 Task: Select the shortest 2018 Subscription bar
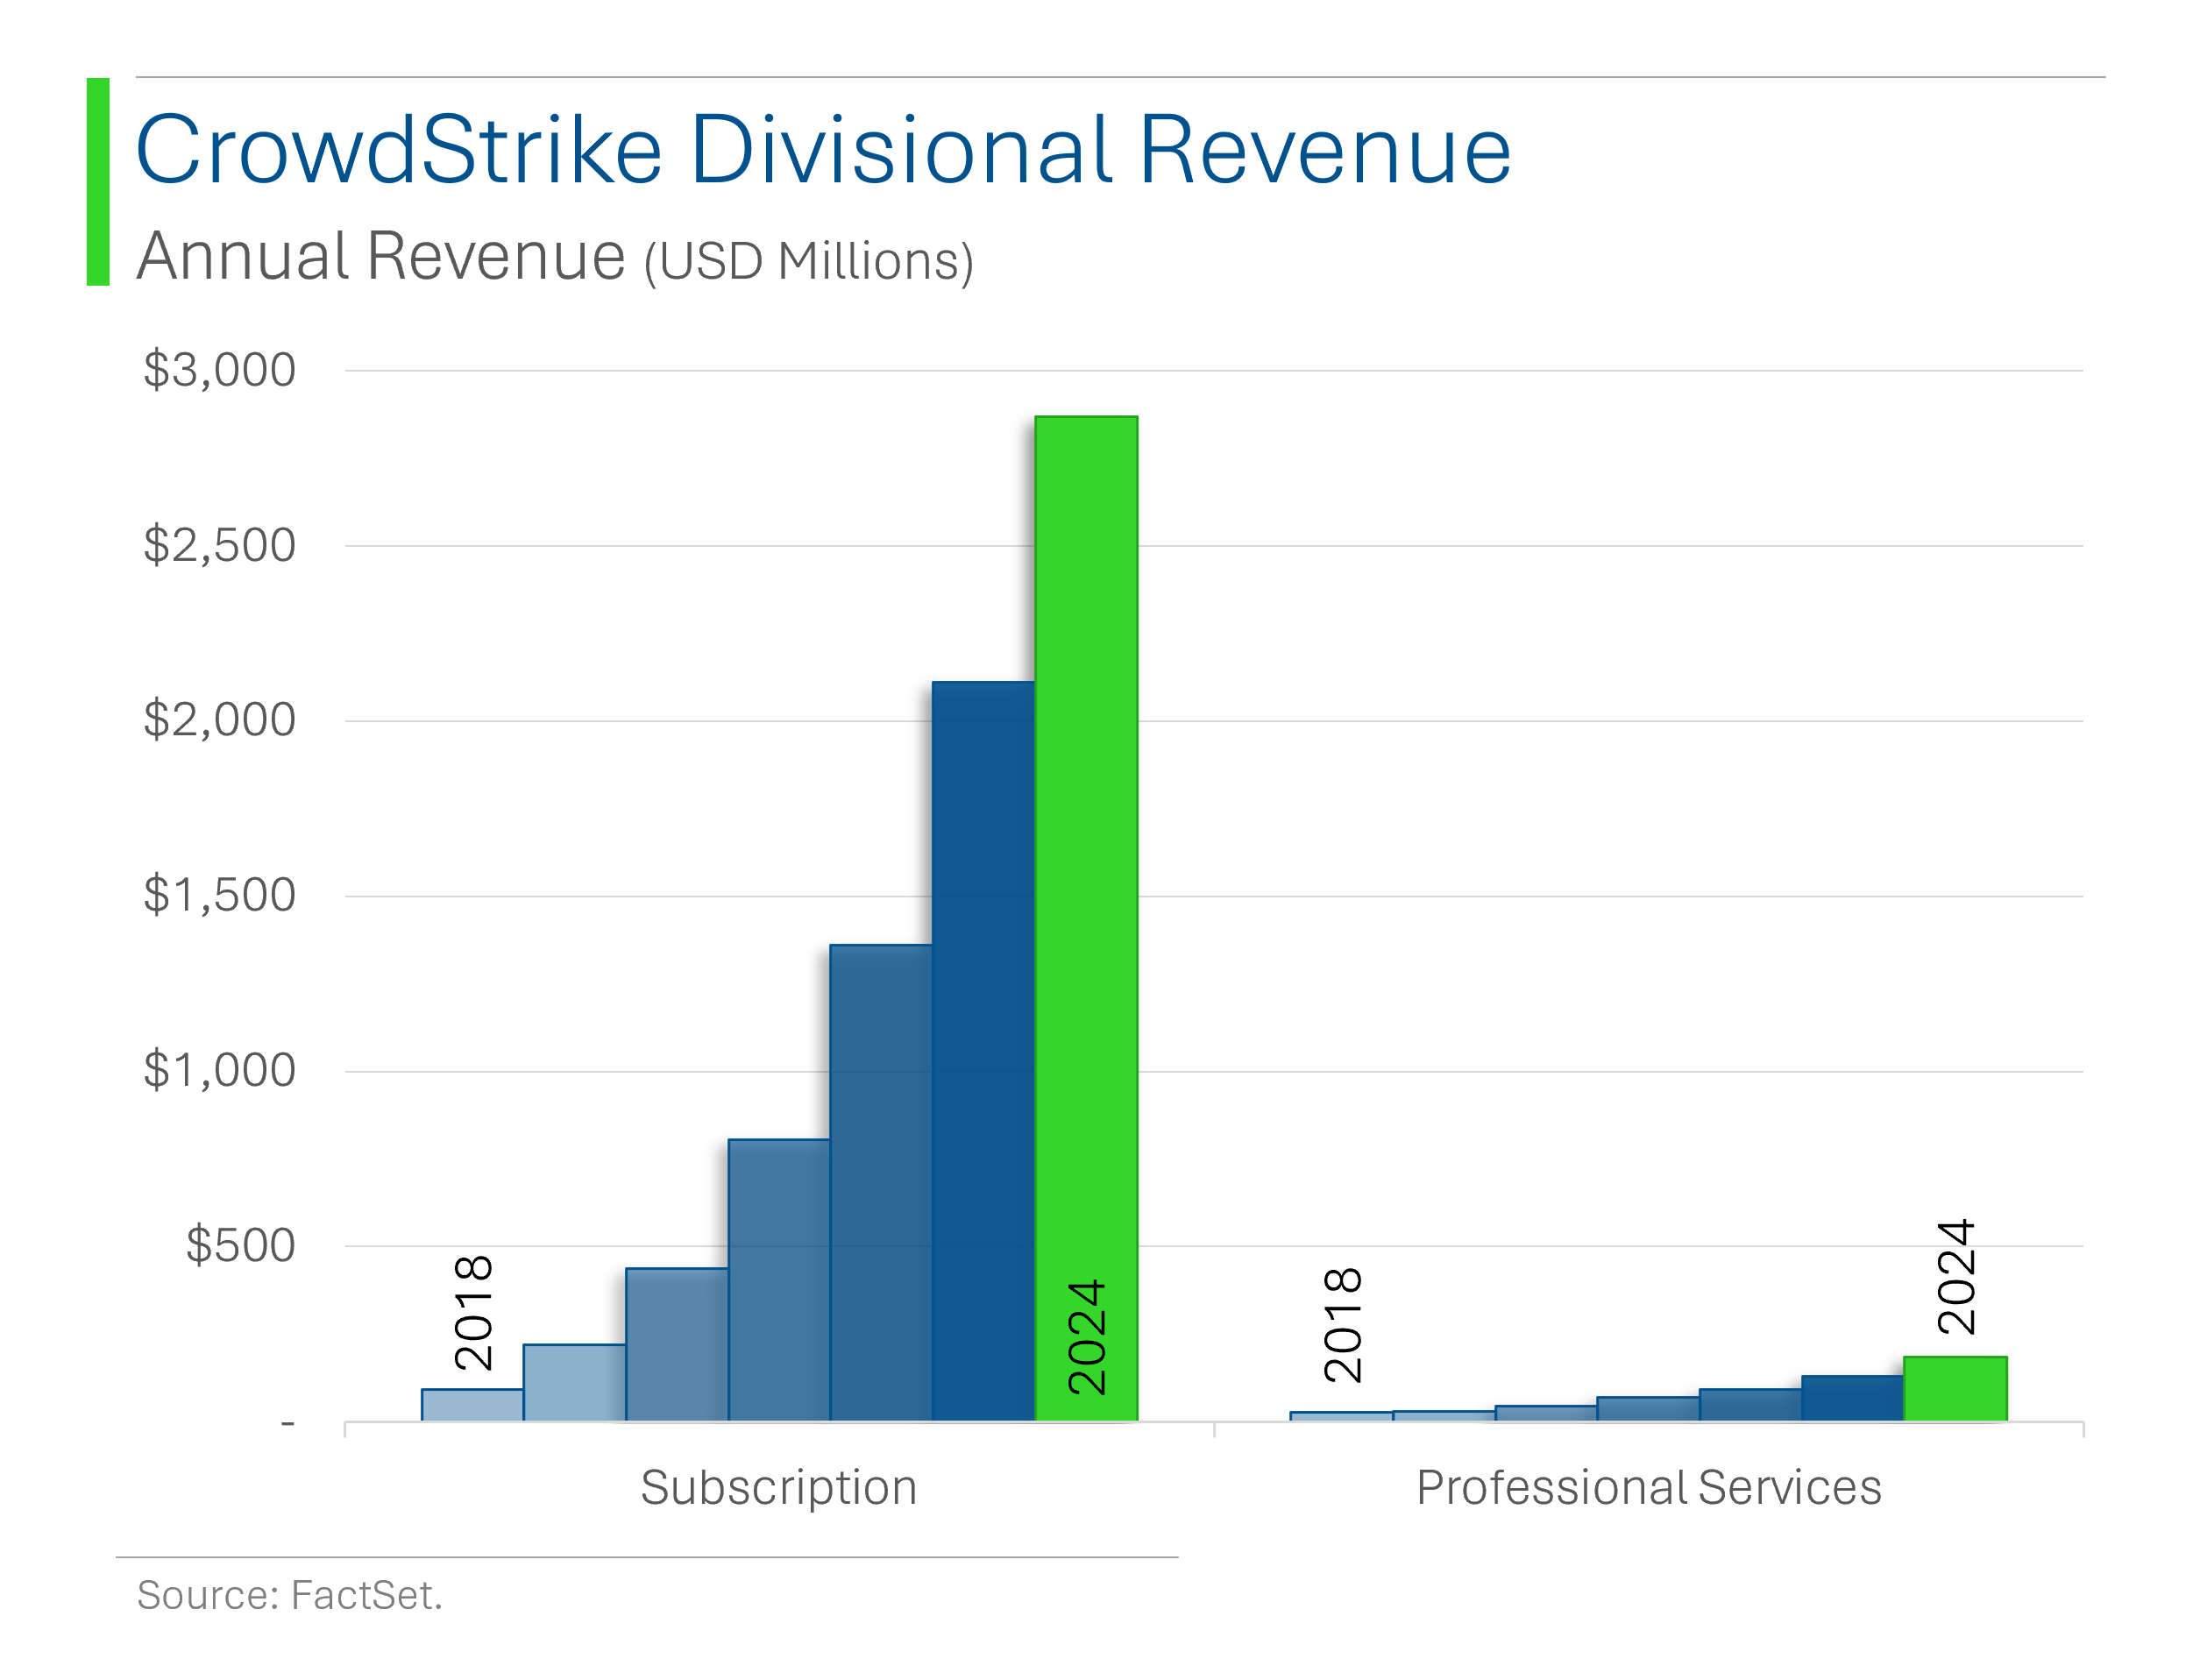point(472,1405)
